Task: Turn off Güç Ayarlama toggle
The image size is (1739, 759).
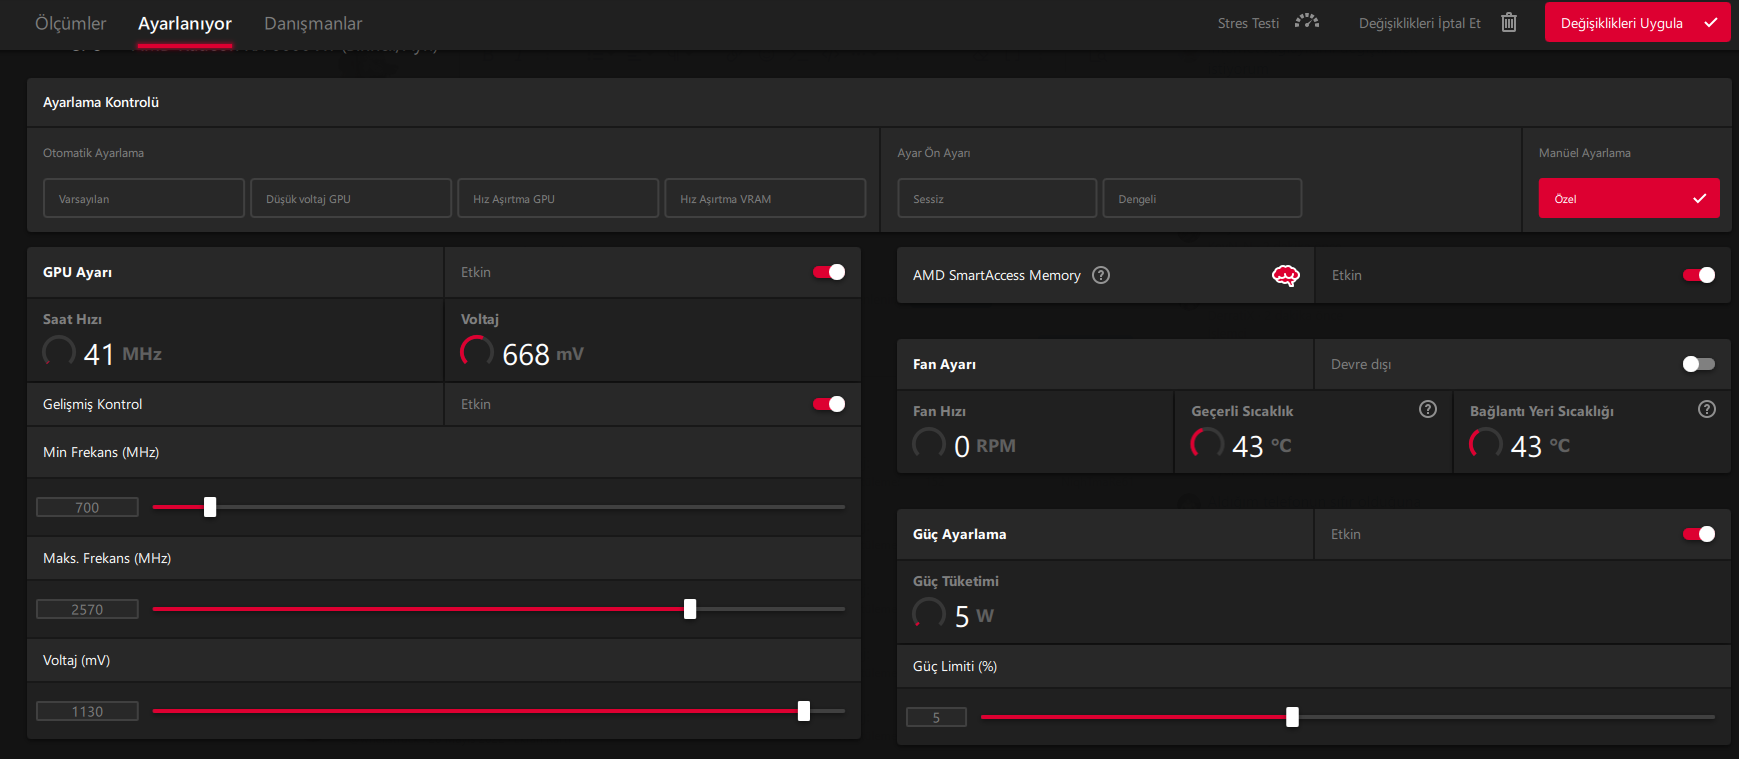Action: pos(1698,534)
